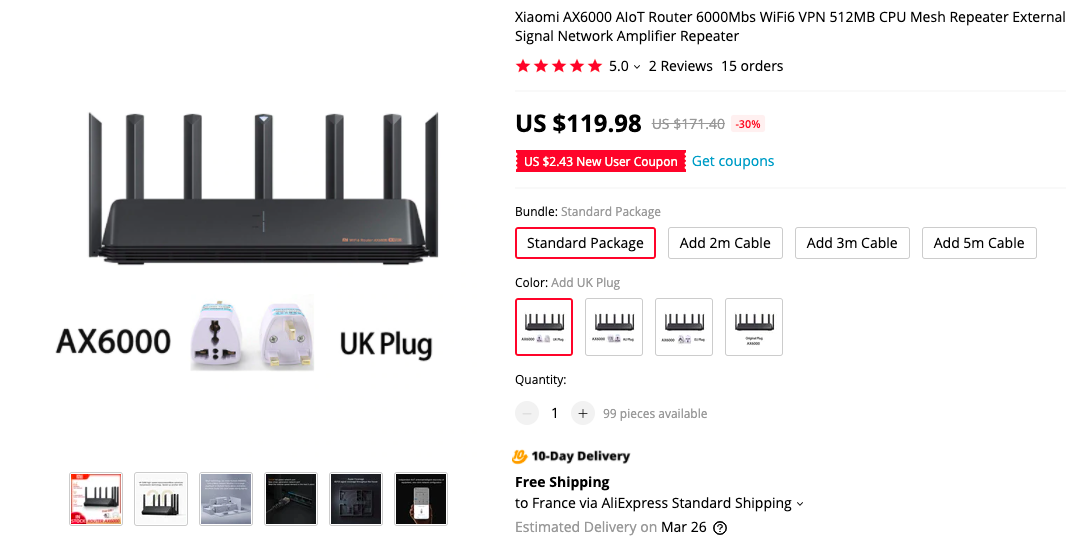Select the Standard Package bundle
This screenshot has width=1075, height=540.
coord(585,243)
